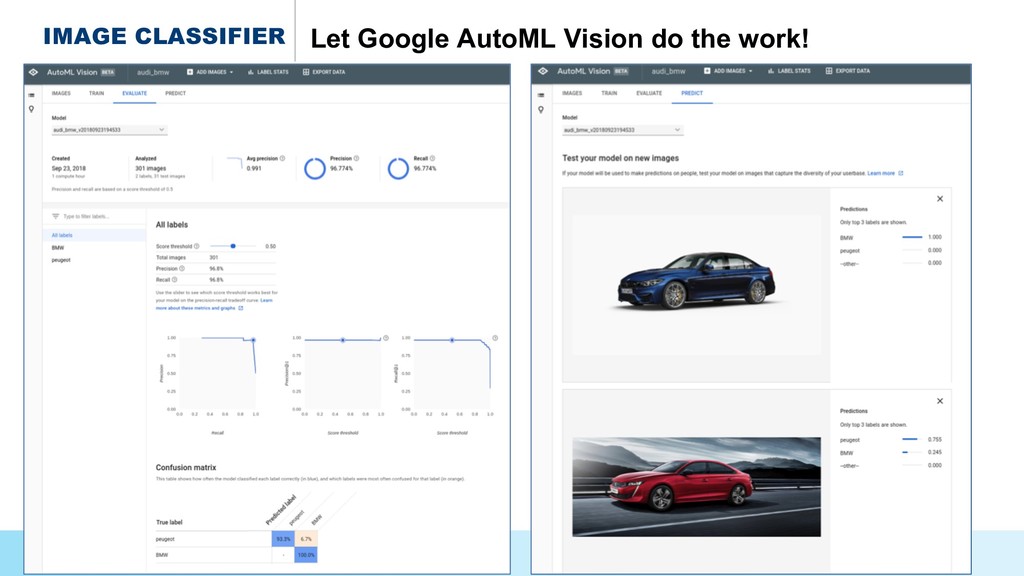Open Model dropdown in Predict window

(x=622, y=130)
